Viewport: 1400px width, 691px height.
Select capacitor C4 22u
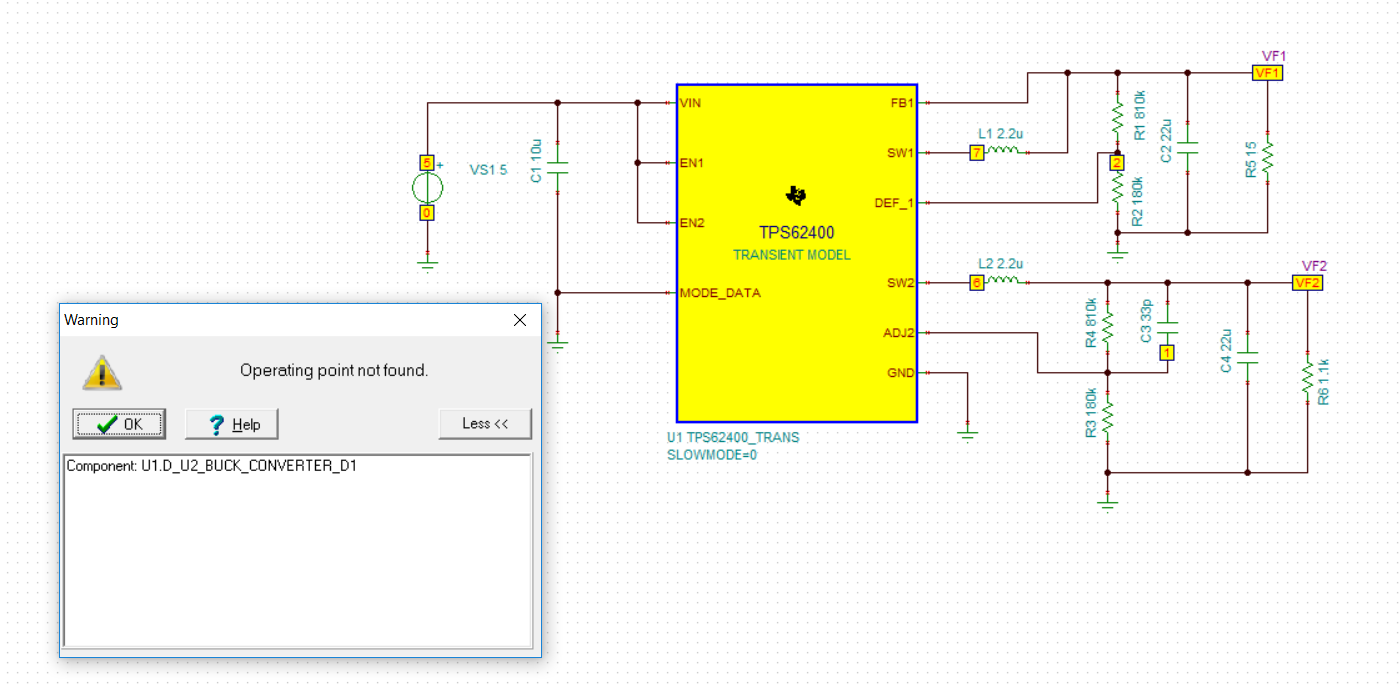(x=1247, y=358)
